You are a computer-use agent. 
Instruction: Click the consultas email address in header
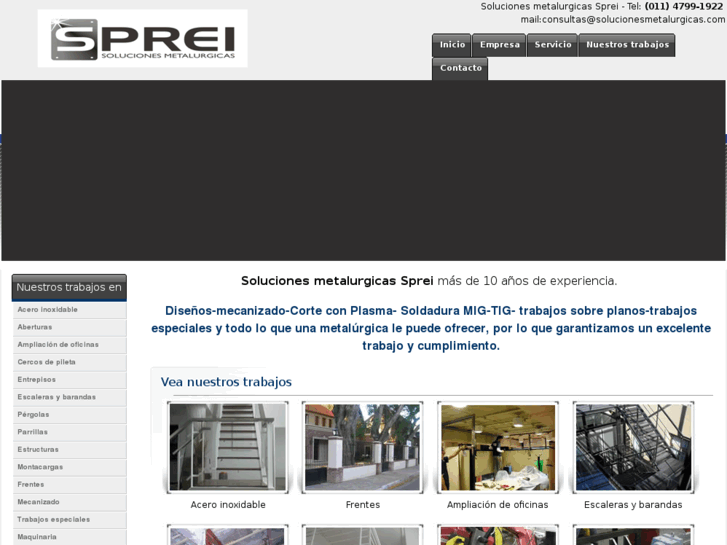pos(633,19)
